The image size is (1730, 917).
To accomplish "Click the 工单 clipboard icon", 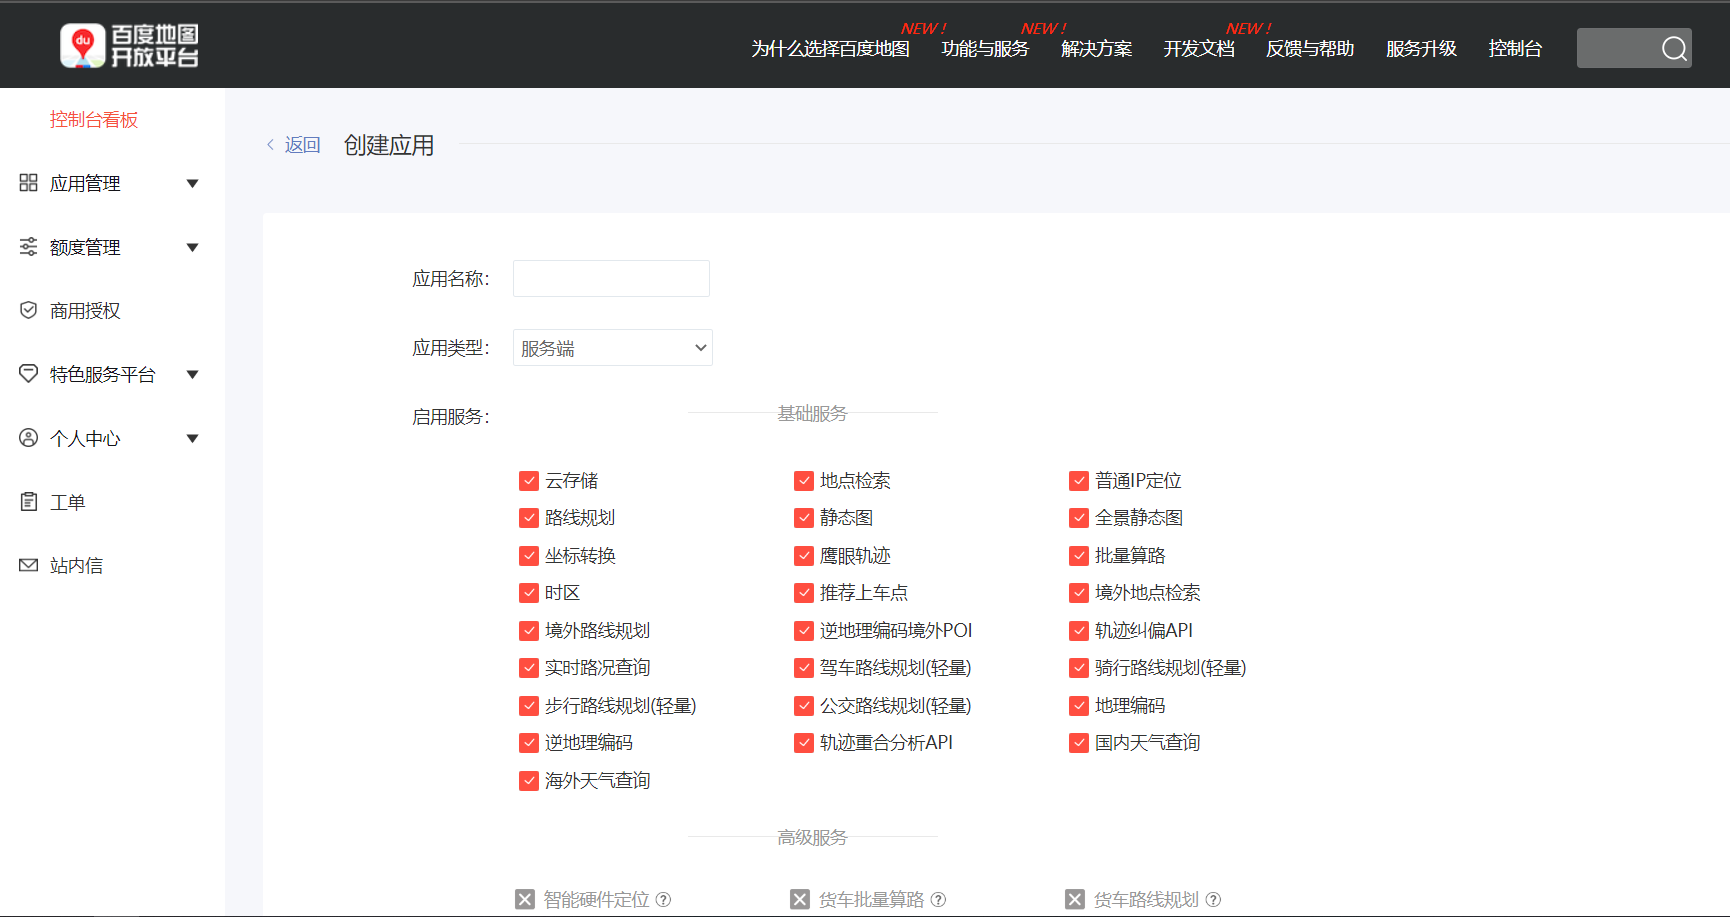I will pyautogui.click(x=28, y=501).
